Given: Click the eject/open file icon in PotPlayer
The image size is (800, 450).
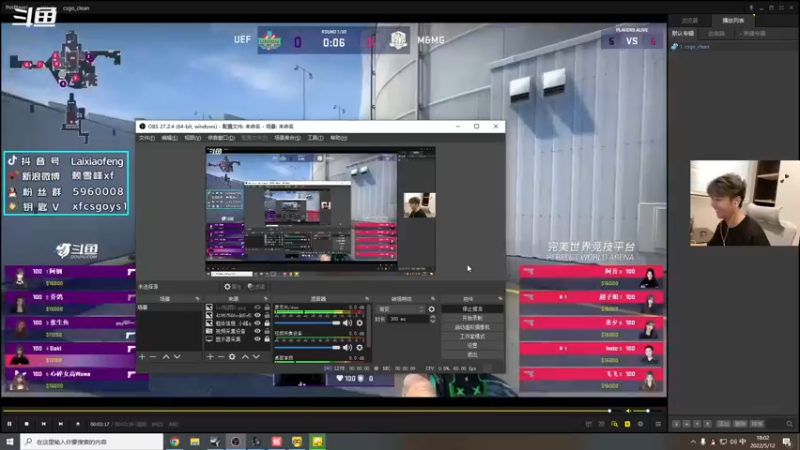Looking at the screenshot, I should click(x=78, y=424).
